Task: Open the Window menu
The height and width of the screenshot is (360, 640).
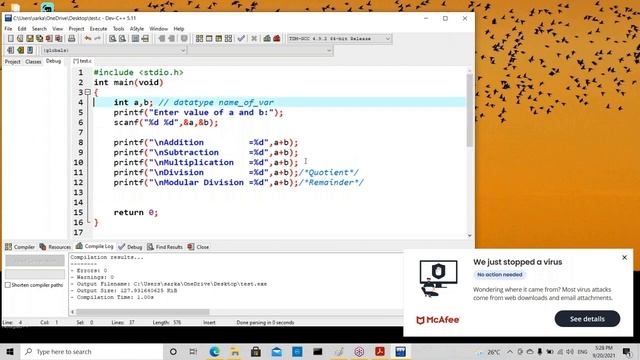Action: pyautogui.click(x=158, y=29)
